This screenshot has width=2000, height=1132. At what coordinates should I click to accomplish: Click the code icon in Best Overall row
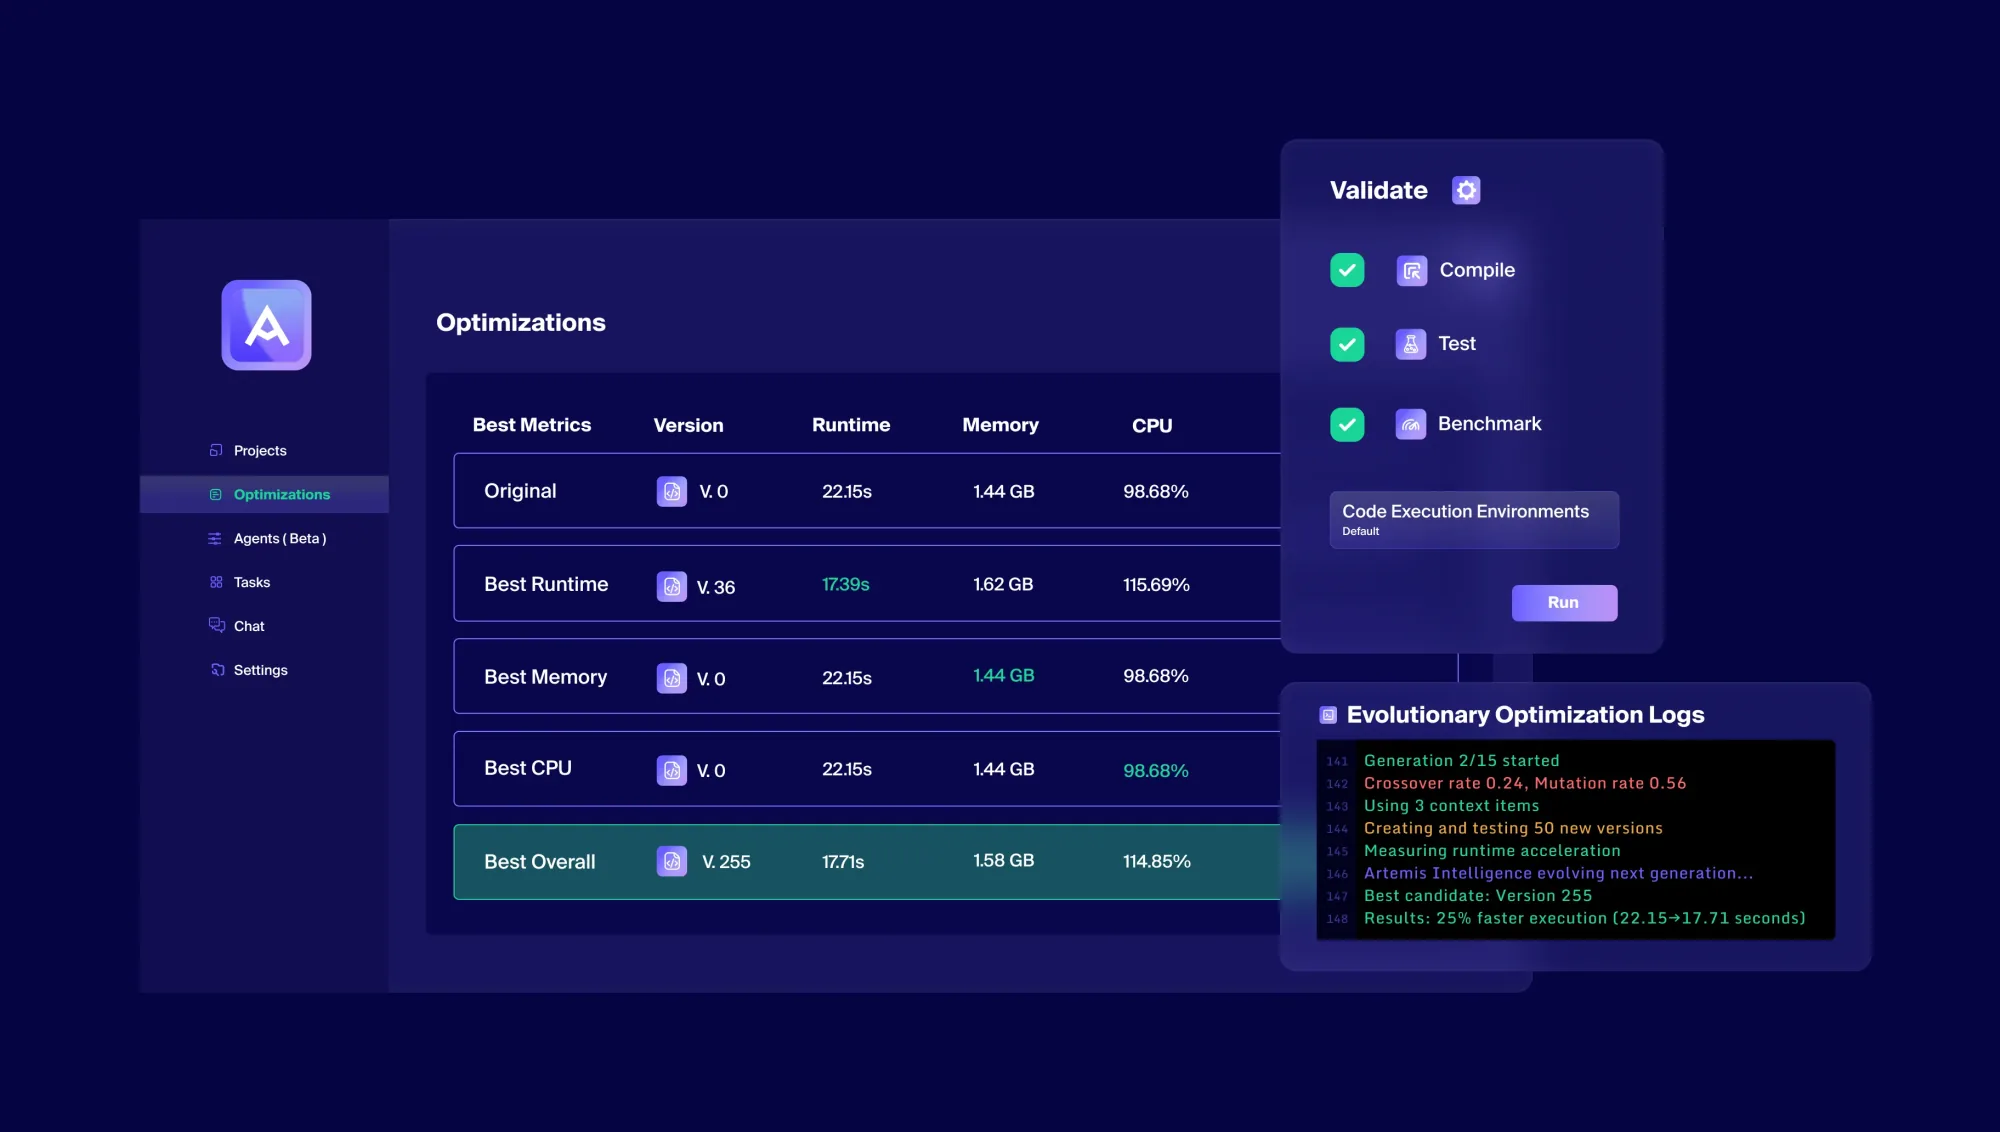pyautogui.click(x=672, y=861)
